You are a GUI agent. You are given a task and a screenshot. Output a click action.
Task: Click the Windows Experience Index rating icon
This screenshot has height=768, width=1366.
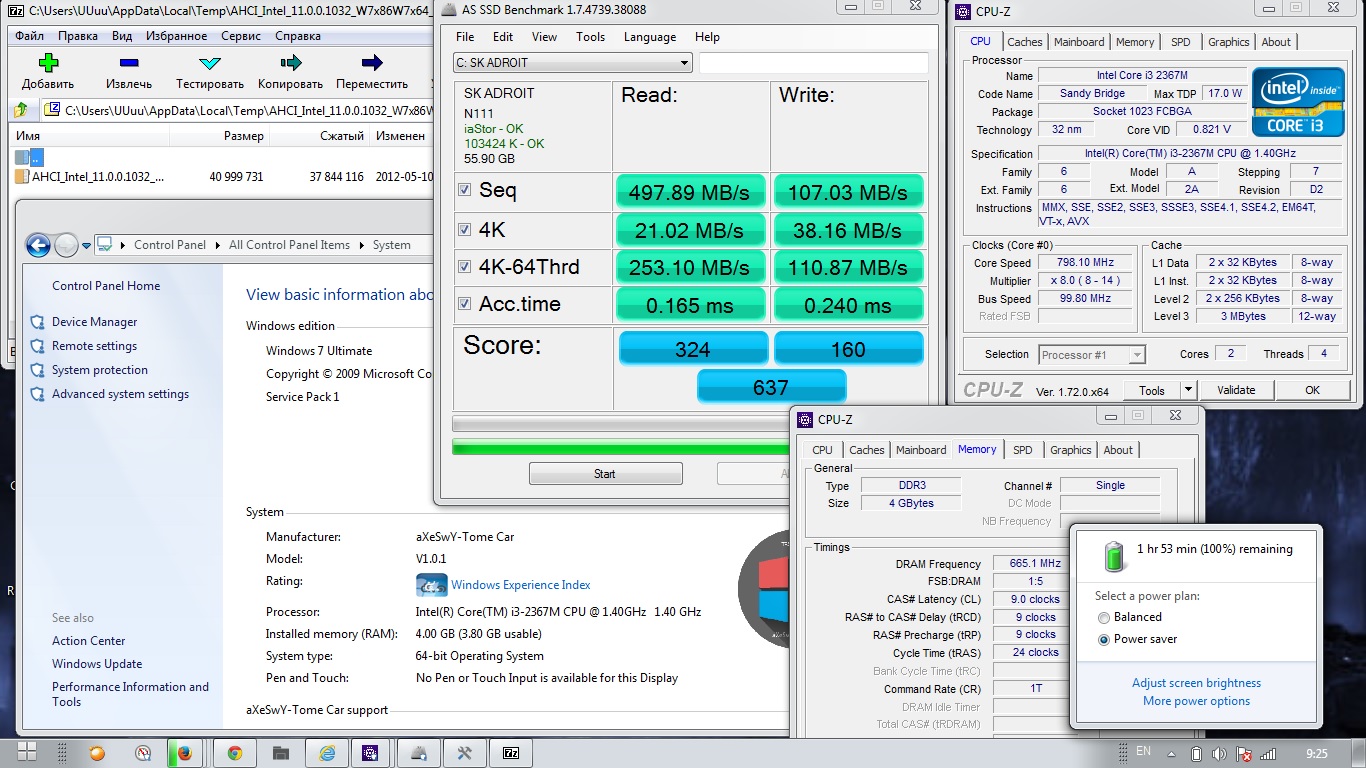point(431,585)
